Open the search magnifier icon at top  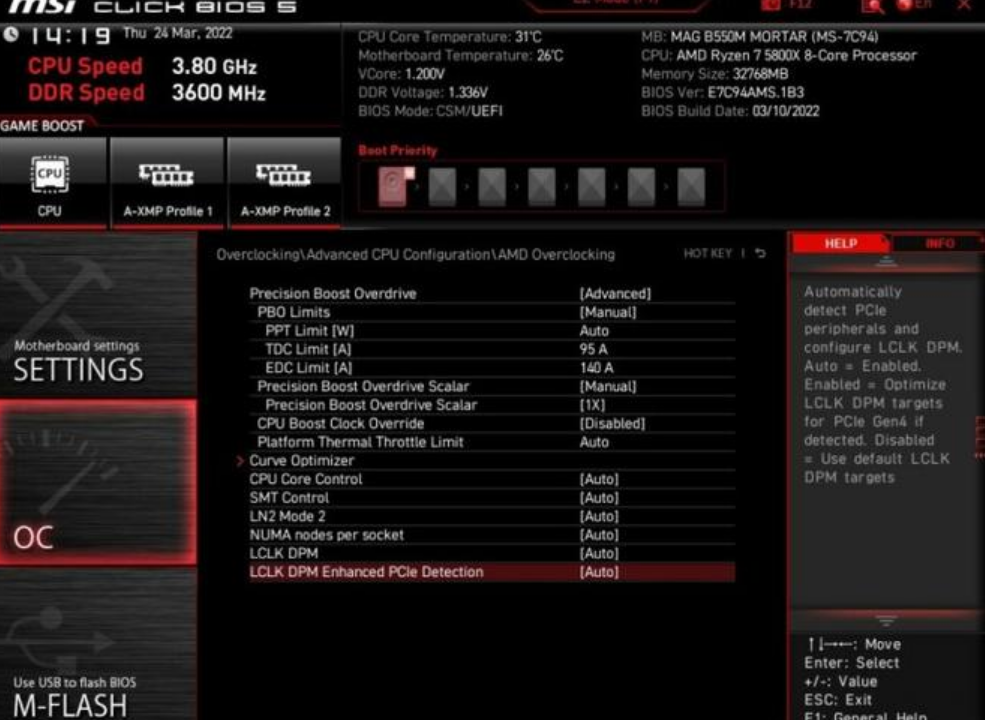tap(873, 6)
